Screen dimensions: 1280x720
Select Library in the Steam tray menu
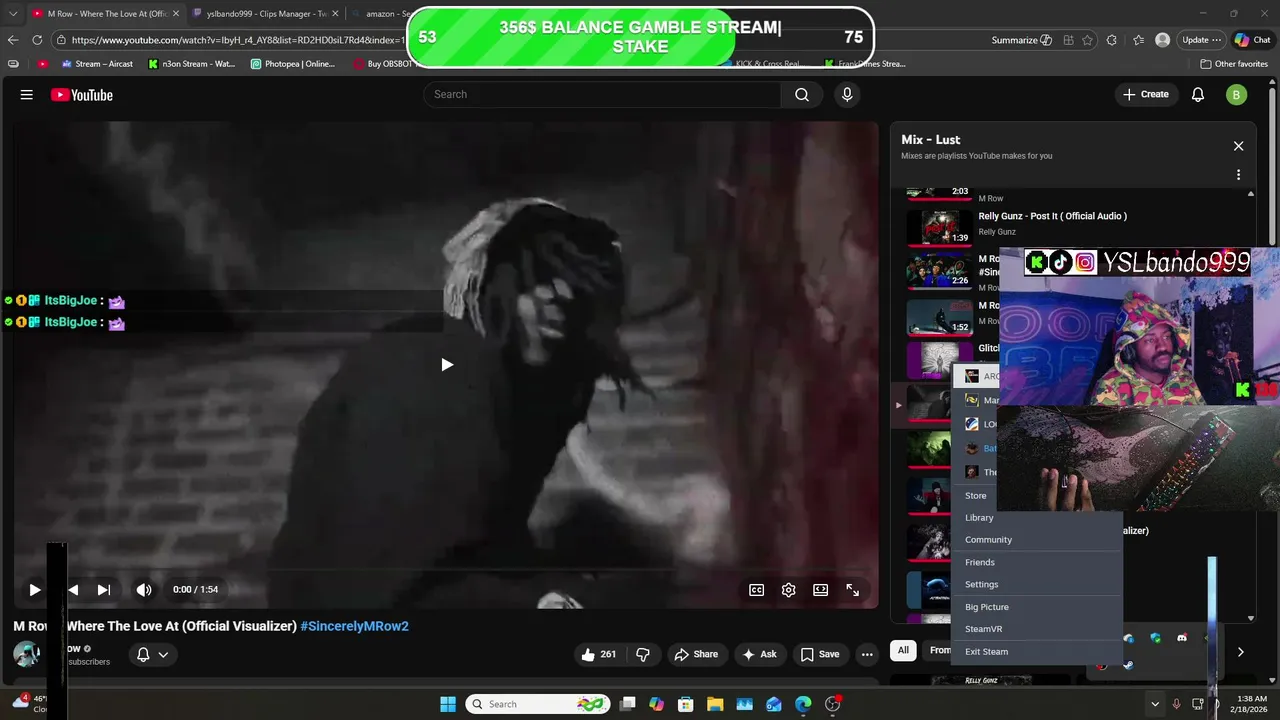click(x=1037, y=518)
